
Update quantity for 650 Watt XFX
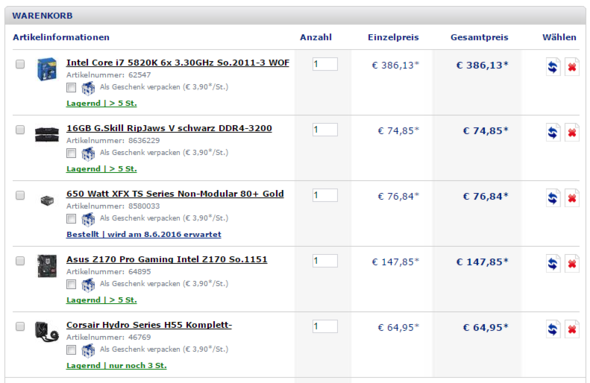(553, 198)
